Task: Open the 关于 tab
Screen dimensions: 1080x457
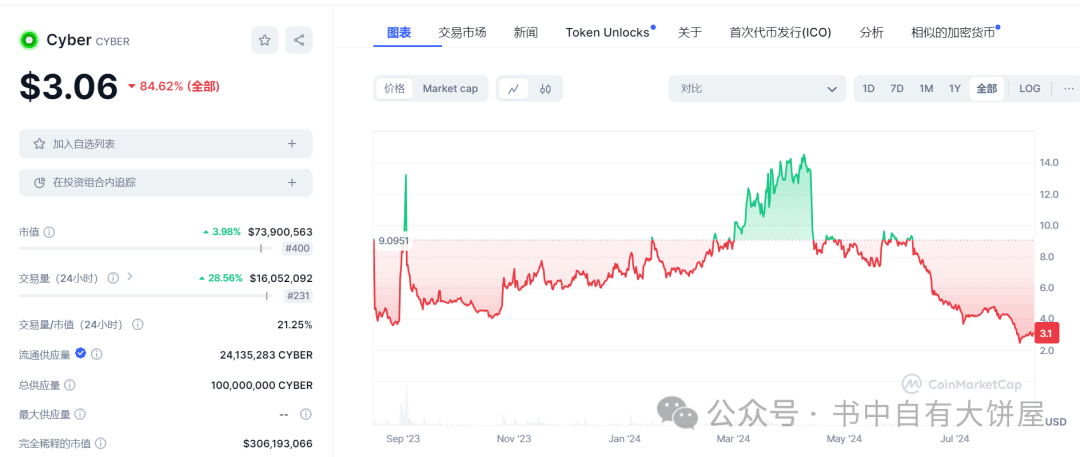Action: [x=689, y=32]
